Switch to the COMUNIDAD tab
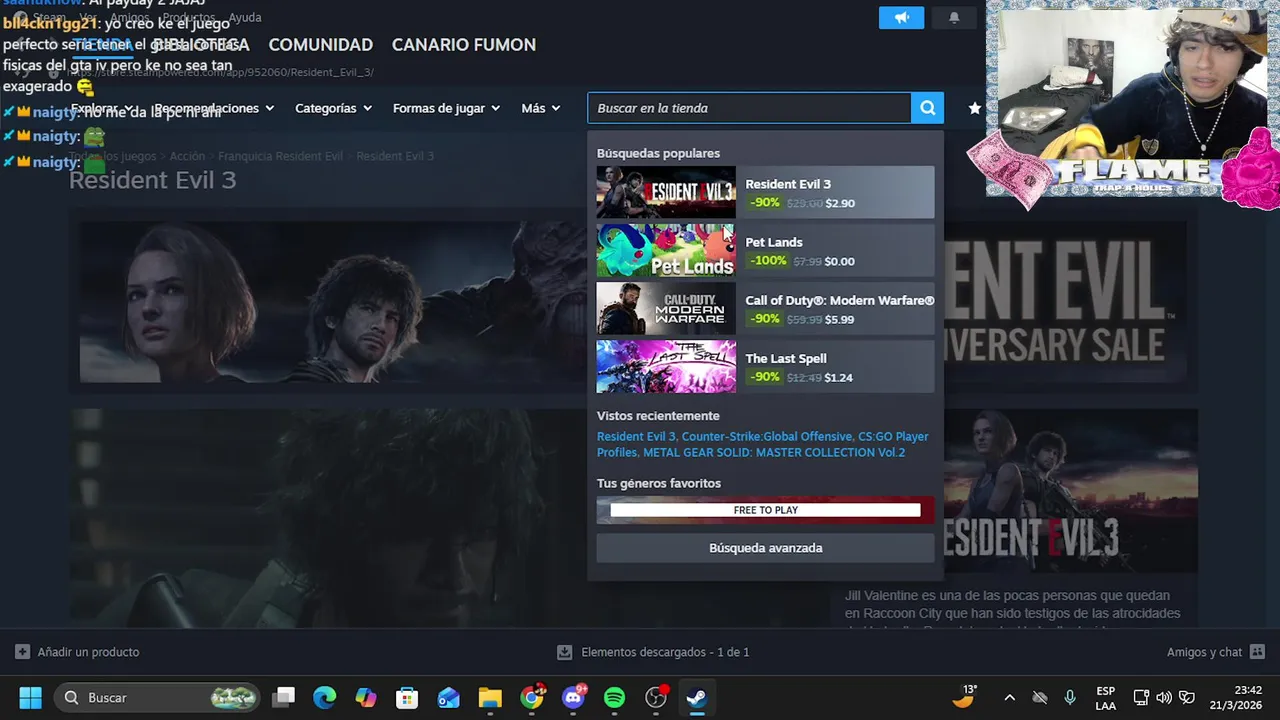This screenshot has height=720, width=1280. (320, 45)
